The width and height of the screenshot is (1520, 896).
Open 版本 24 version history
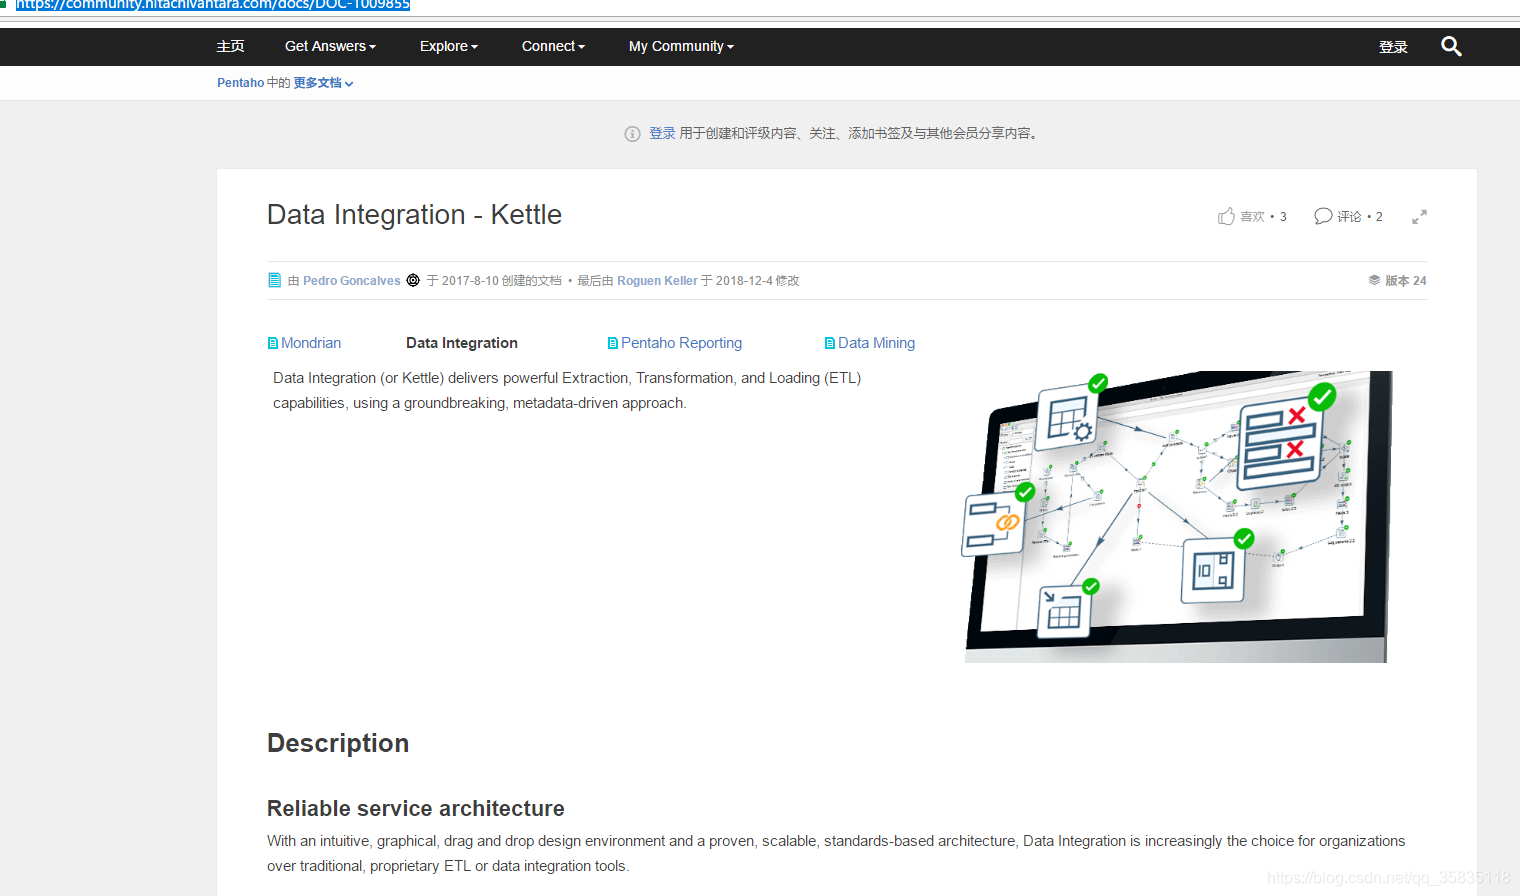coord(1405,281)
